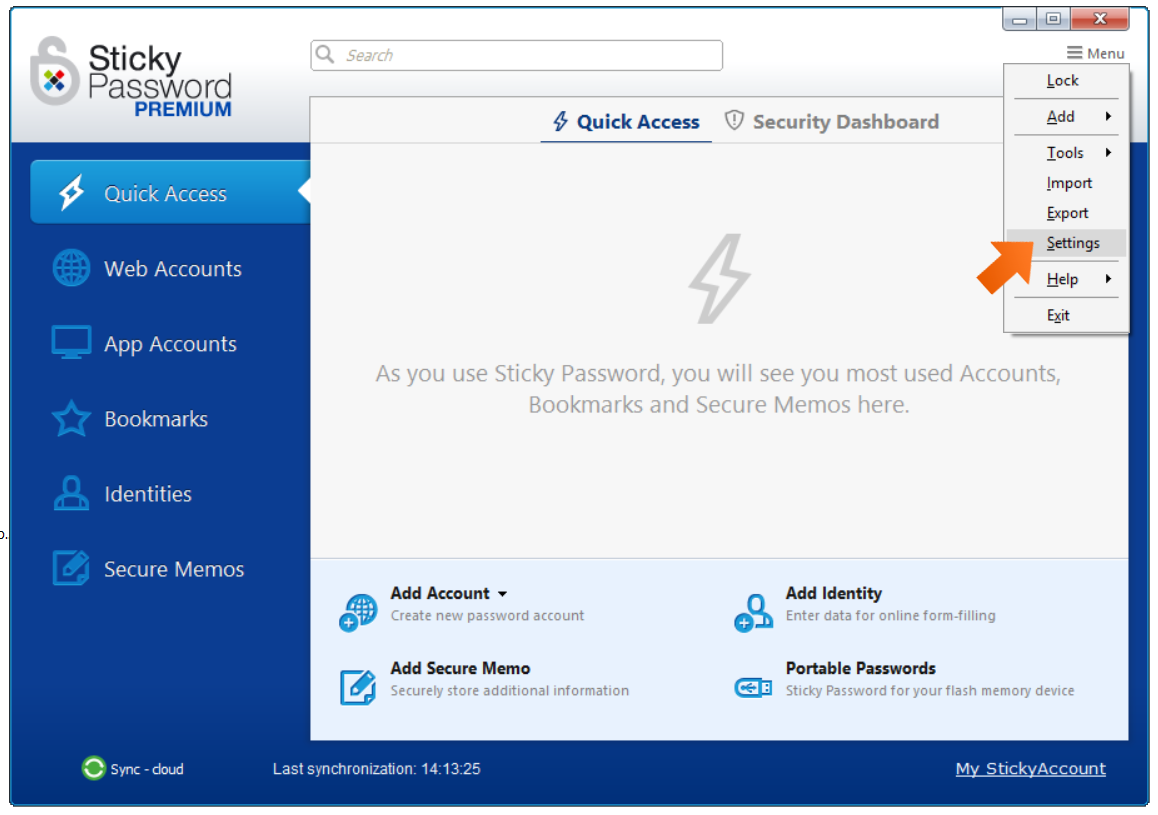This screenshot has height=815, width=1158.
Task: Expand the Help submenu arrow
Action: [1109, 278]
